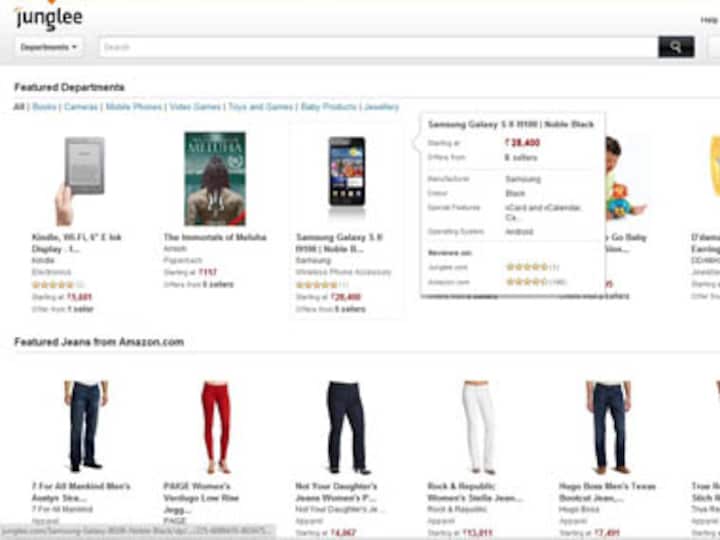Image resolution: width=720 pixels, height=540 pixels.
Task: Select the Books department filter
Action: (44, 107)
